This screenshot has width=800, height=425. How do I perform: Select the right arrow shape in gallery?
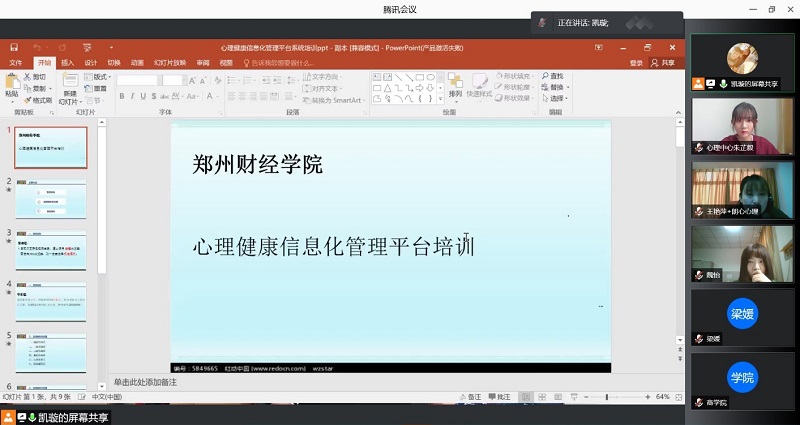419,88
